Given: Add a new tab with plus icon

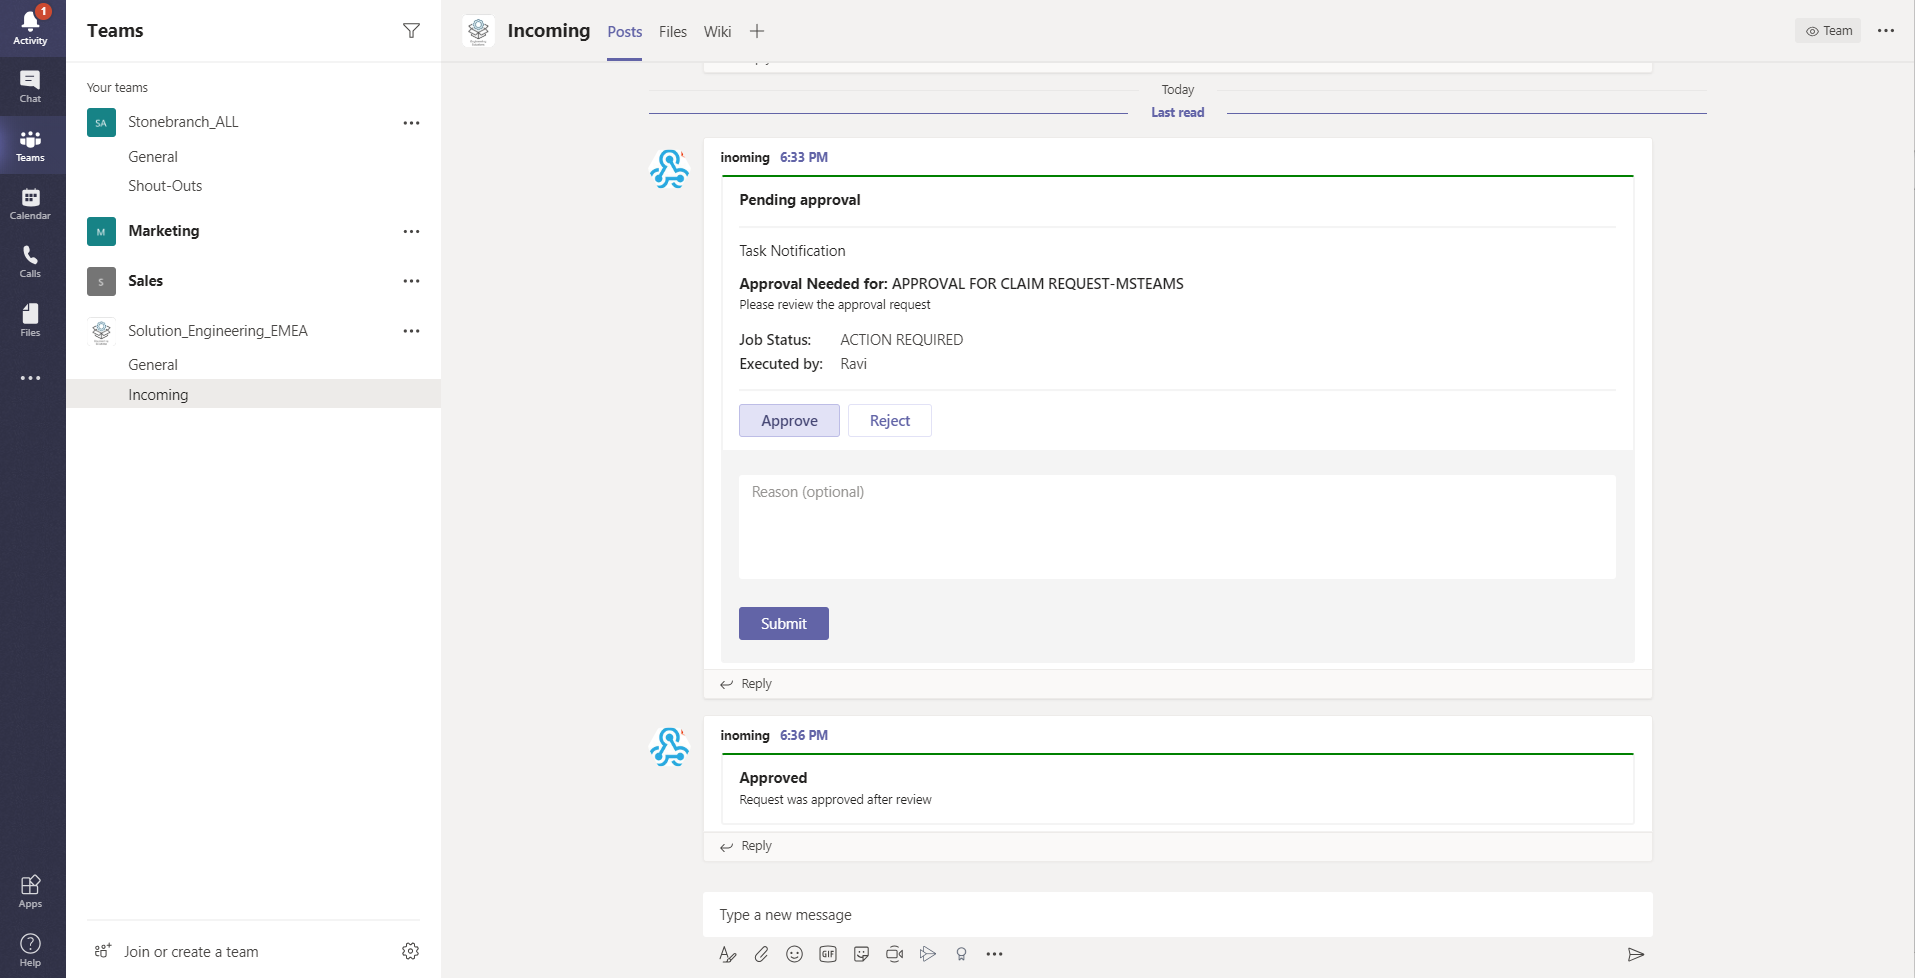Looking at the screenshot, I should tap(757, 31).
